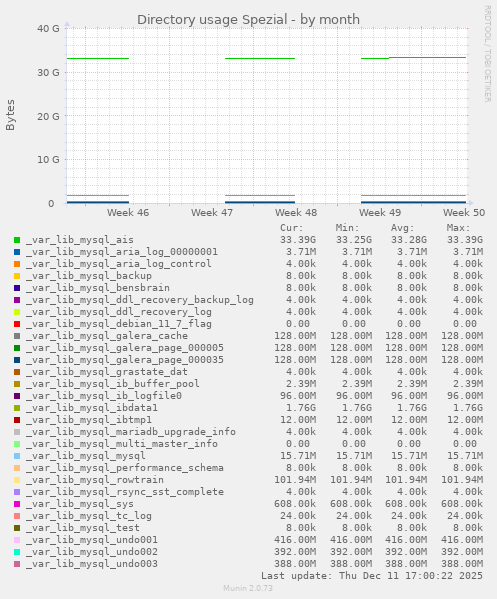Select the _var_lib_mysql_performance_schema label

pyautogui.click(x=125, y=468)
